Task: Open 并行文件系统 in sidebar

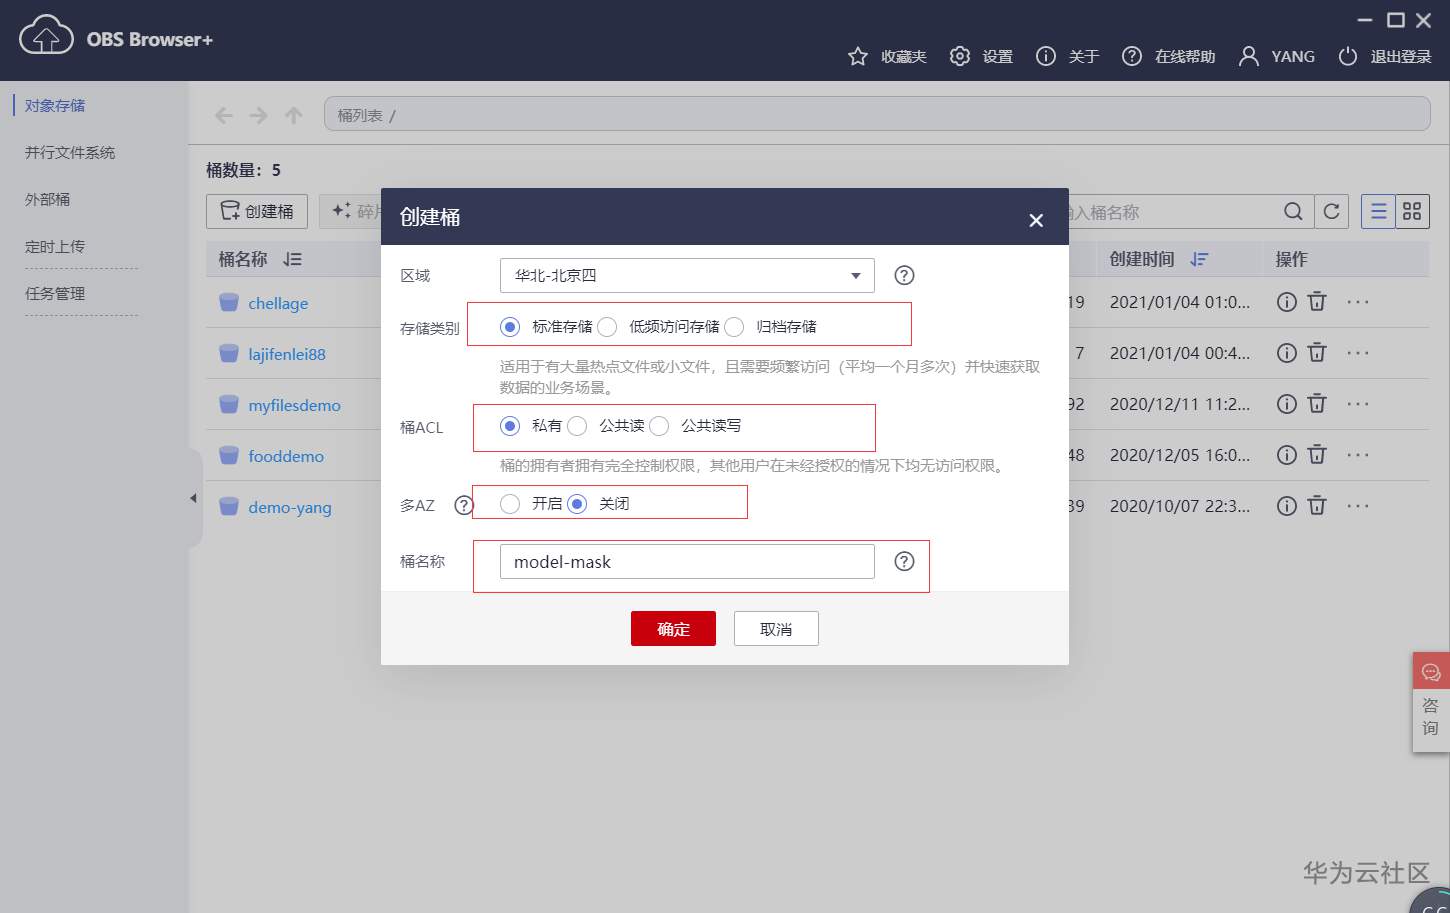Action: (x=70, y=152)
